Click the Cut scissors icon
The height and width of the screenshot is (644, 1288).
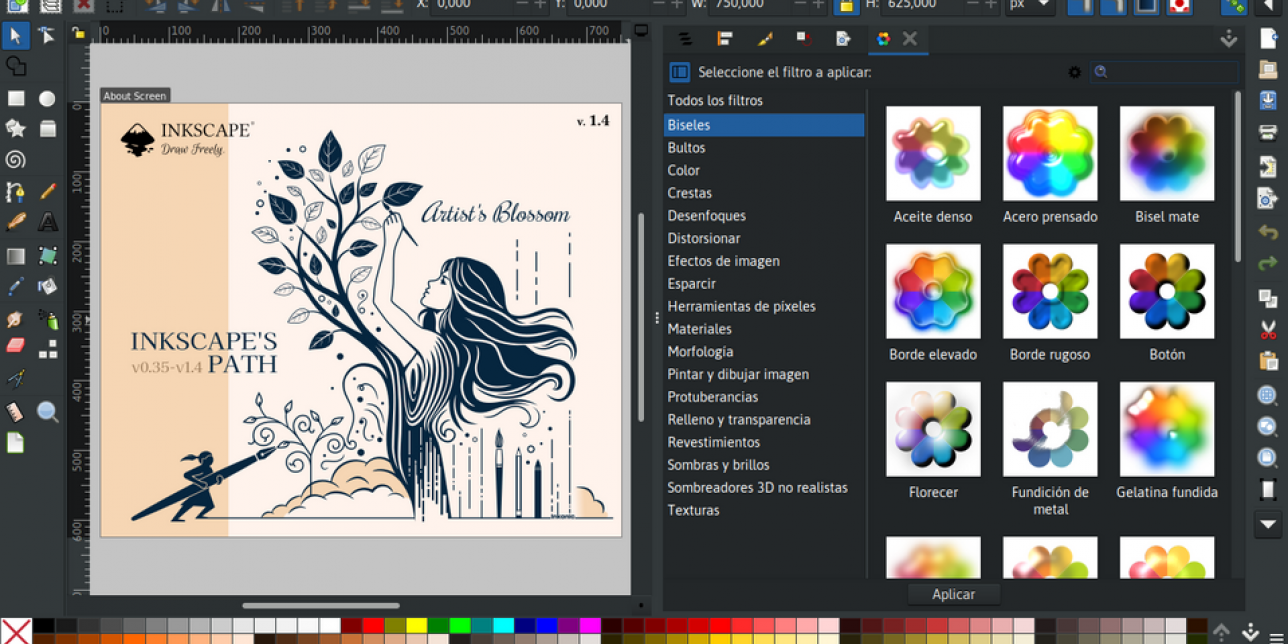click(x=1268, y=330)
